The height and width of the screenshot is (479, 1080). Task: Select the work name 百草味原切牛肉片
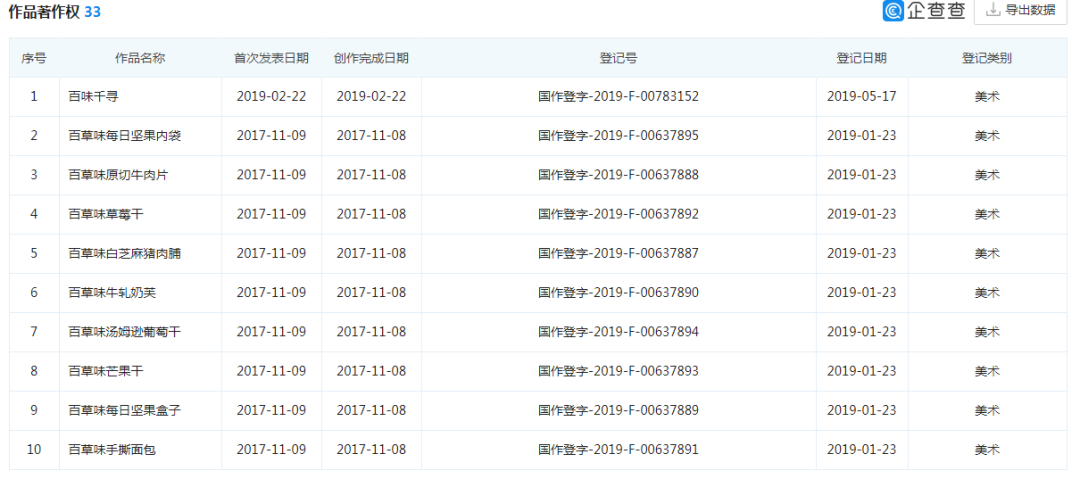[x=118, y=175]
